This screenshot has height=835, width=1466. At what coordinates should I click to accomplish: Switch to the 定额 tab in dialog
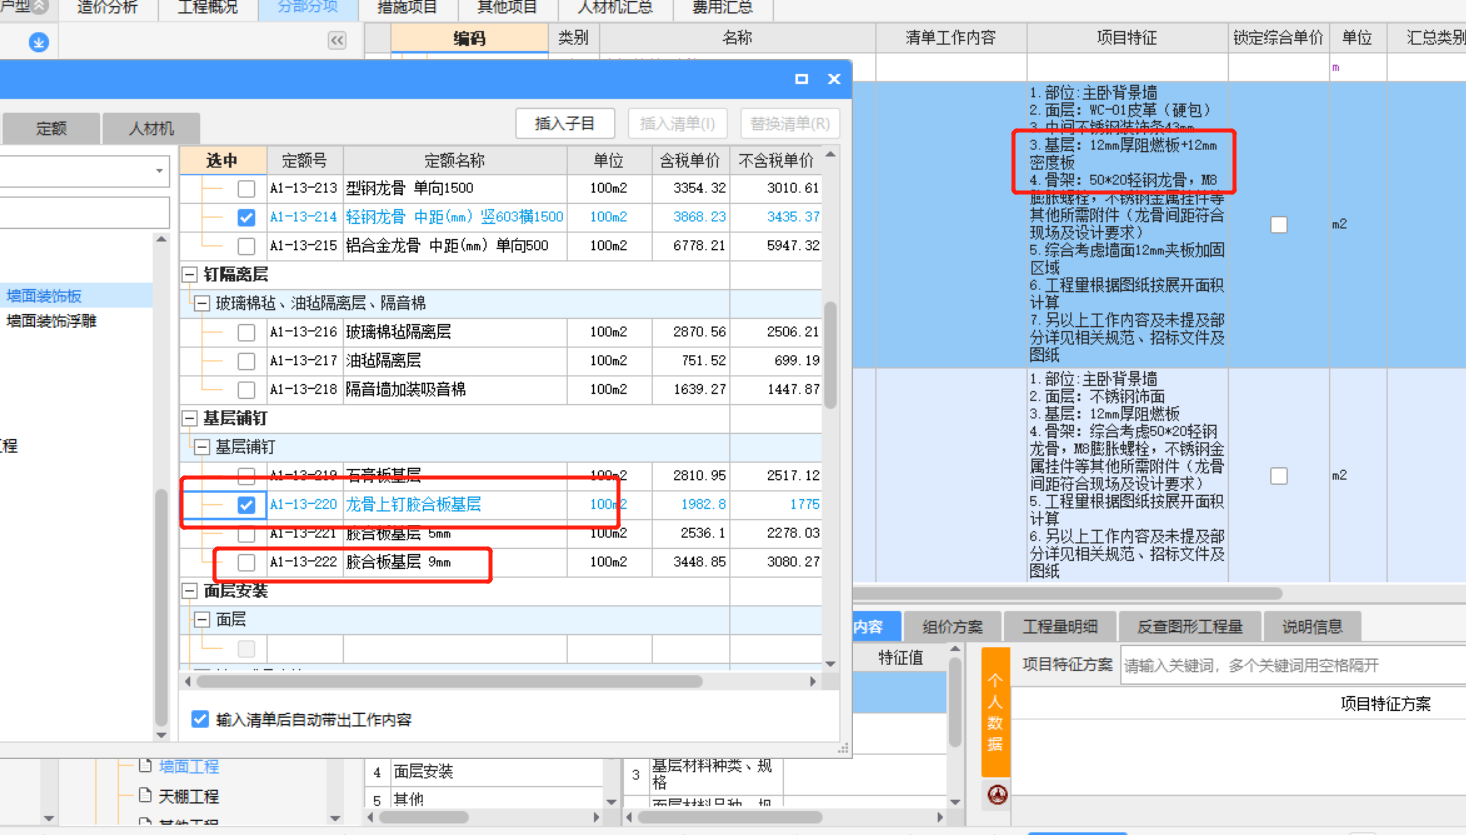[51, 128]
